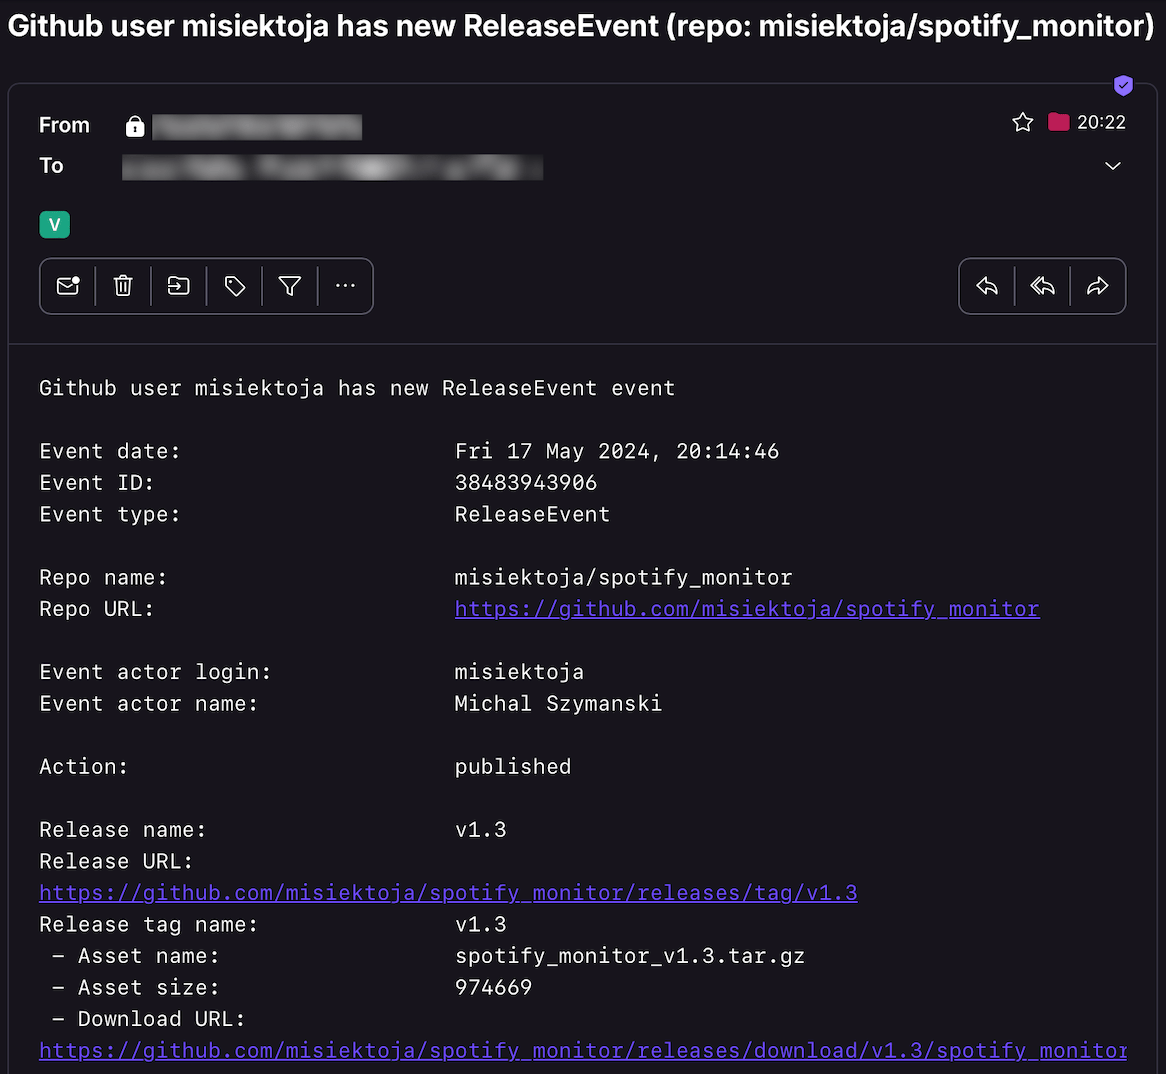
Task: Open the label tag icon
Action: click(234, 286)
